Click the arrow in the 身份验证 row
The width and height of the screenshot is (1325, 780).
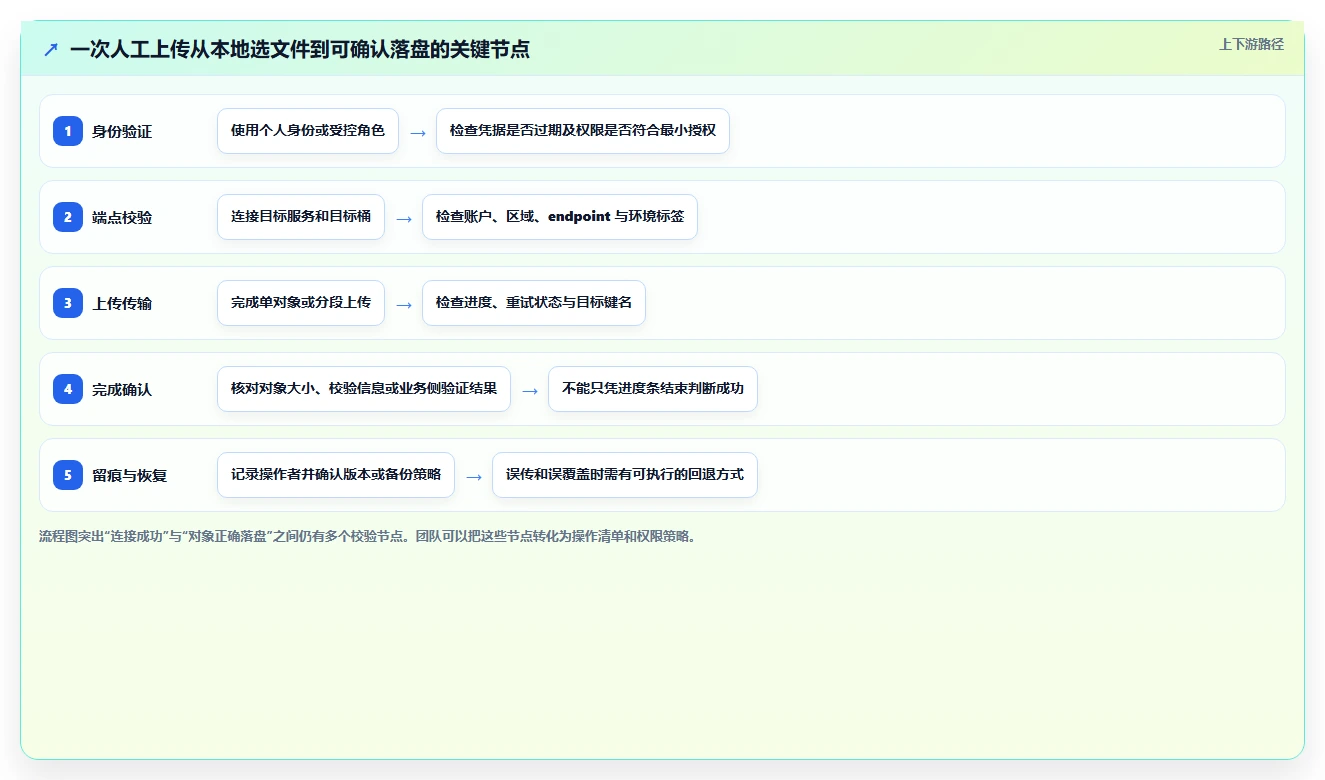[x=418, y=132]
